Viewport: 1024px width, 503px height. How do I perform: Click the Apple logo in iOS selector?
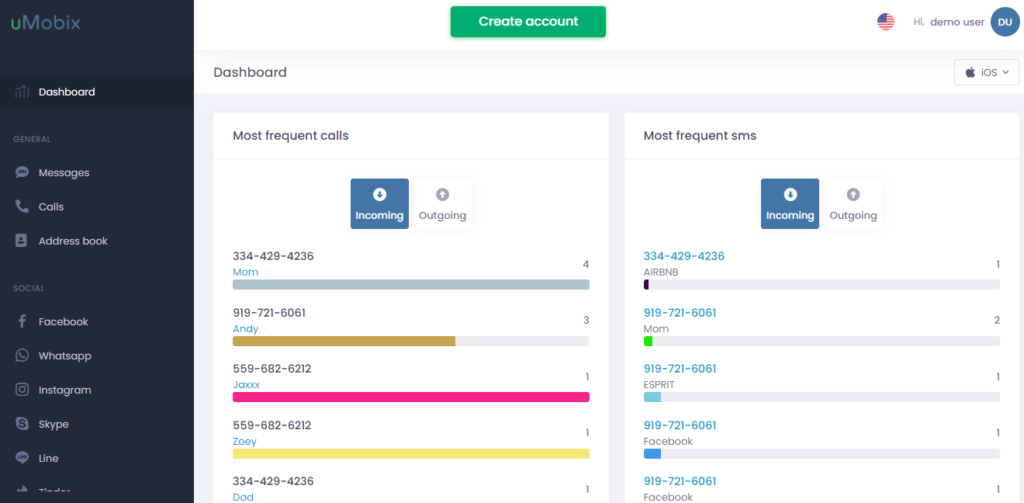pyautogui.click(x=970, y=73)
